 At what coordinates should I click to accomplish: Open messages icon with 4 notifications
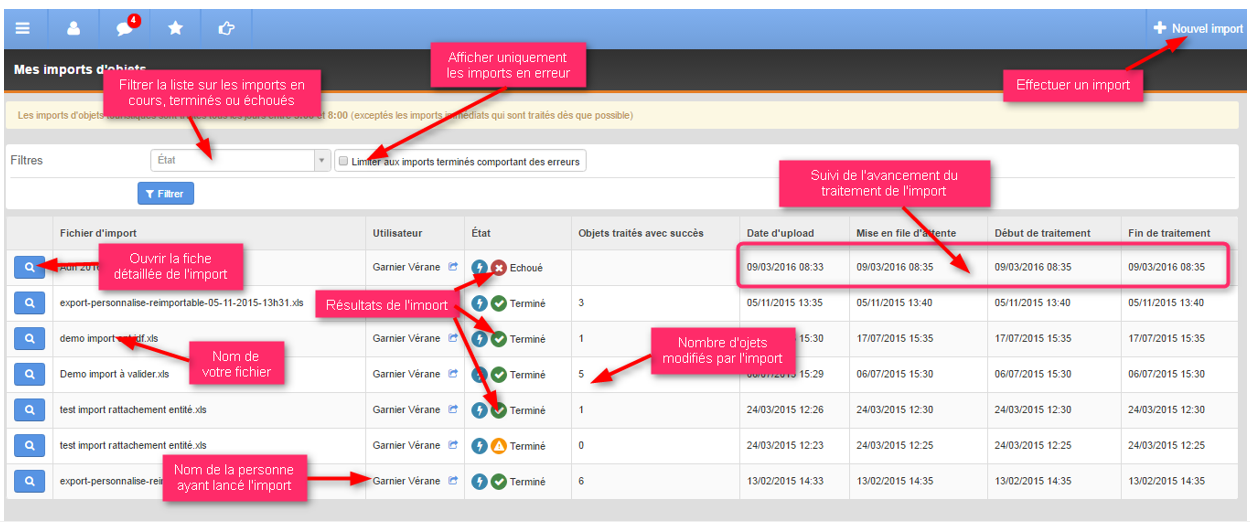coord(125,28)
